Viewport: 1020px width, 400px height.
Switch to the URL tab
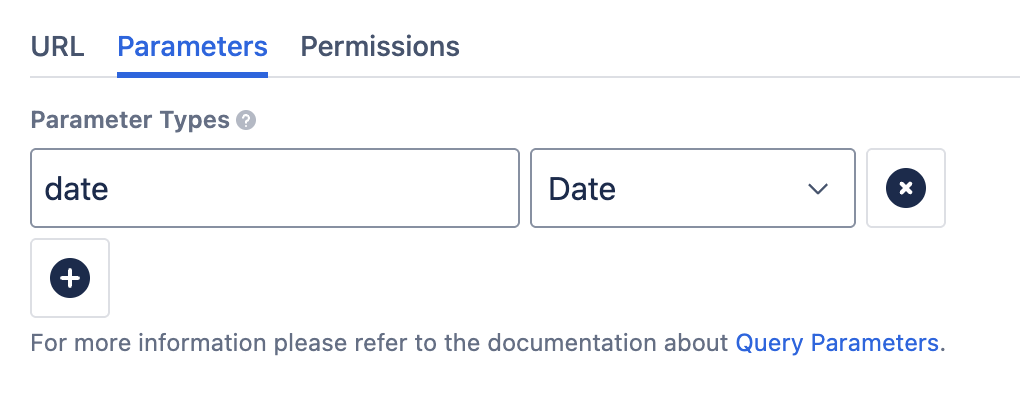[x=57, y=47]
